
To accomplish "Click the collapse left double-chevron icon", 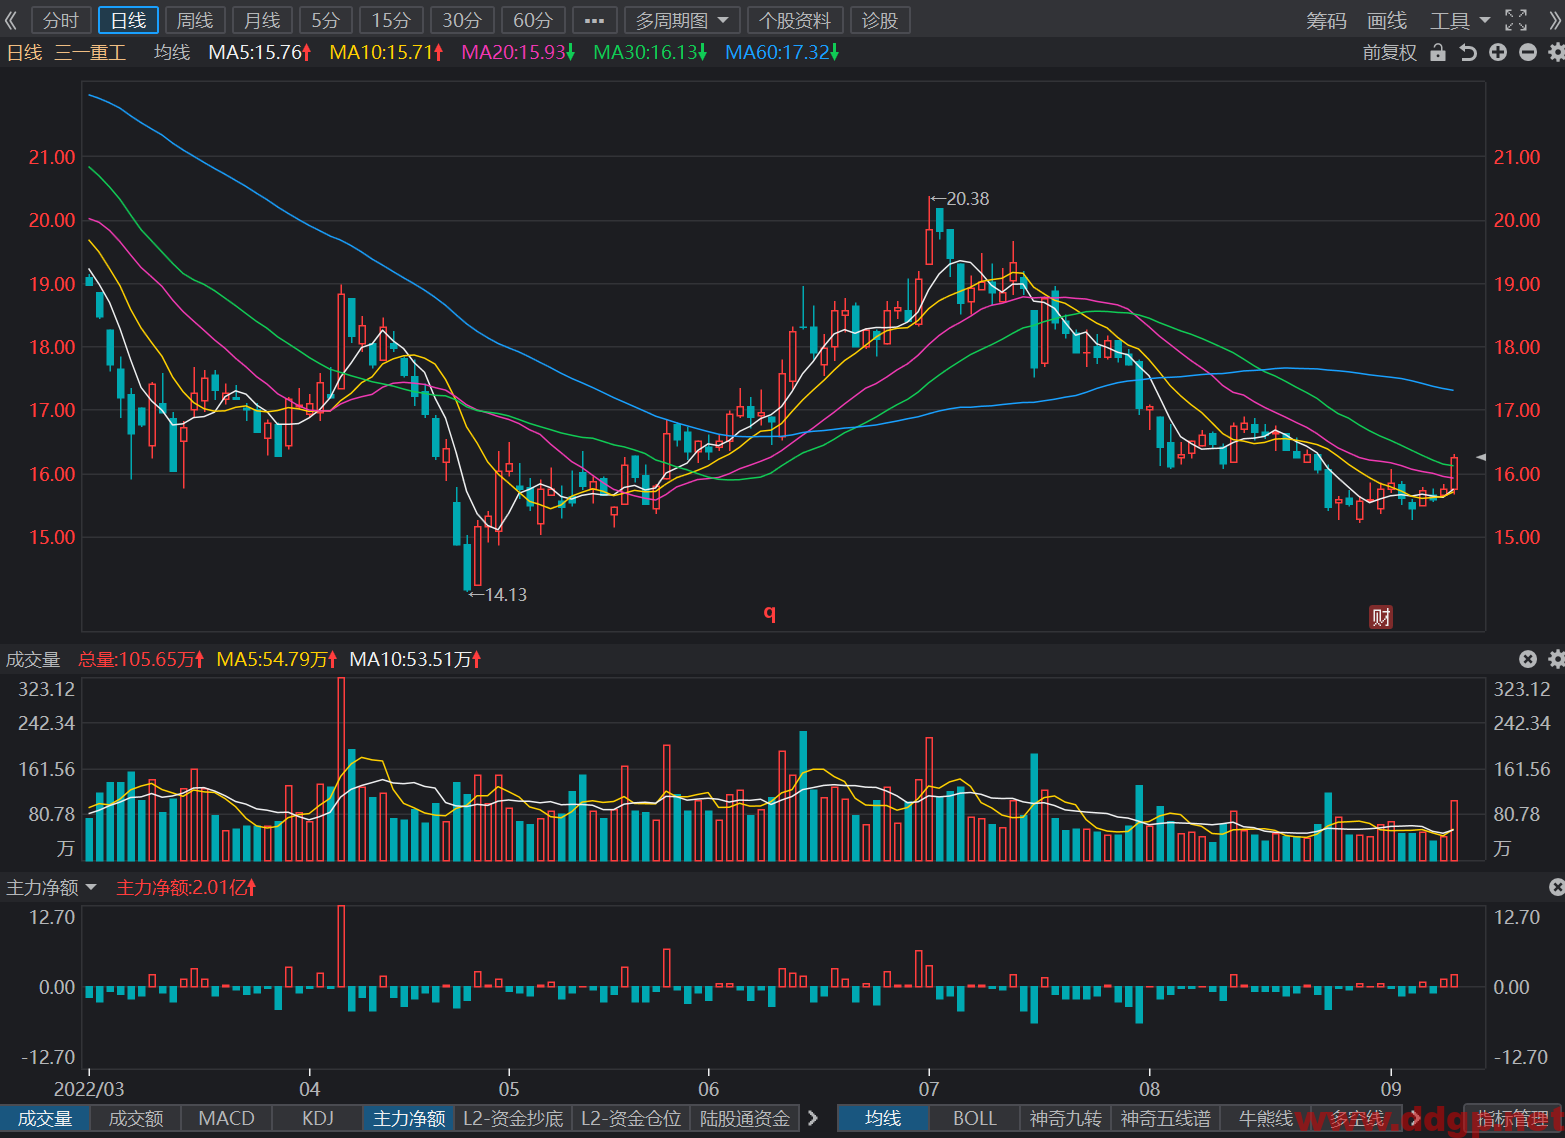I will 11,20.
